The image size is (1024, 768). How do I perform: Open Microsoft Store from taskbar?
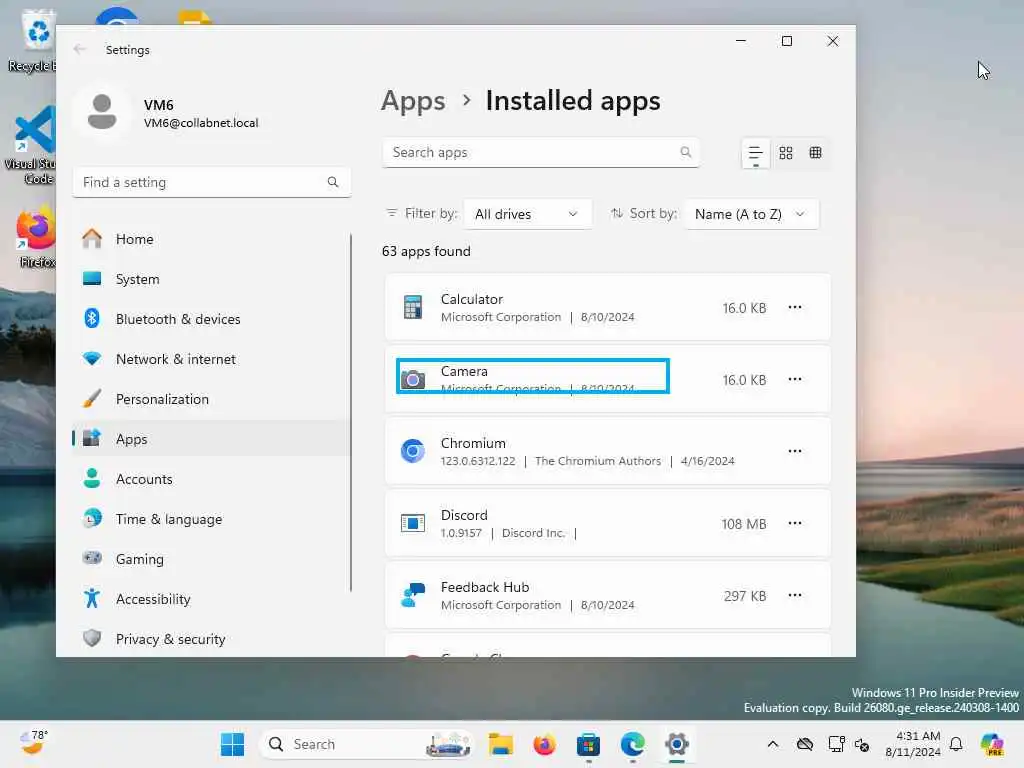pyautogui.click(x=588, y=744)
